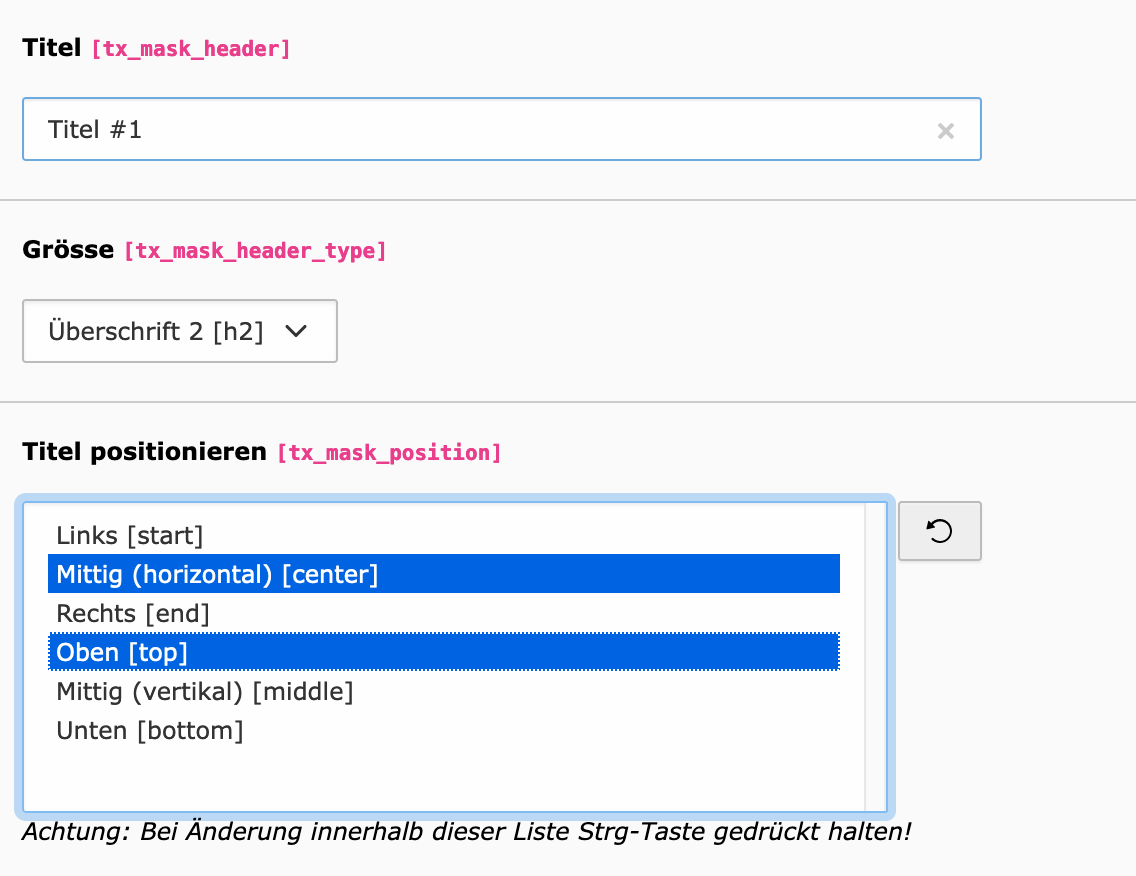Click the Titel positionieren label

tap(144, 452)
